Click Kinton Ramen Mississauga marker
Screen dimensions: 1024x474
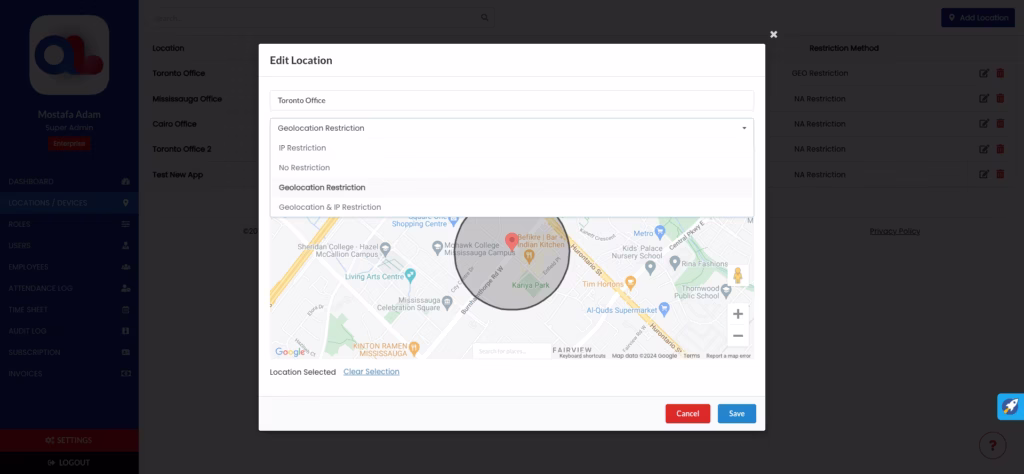(414, 347)
